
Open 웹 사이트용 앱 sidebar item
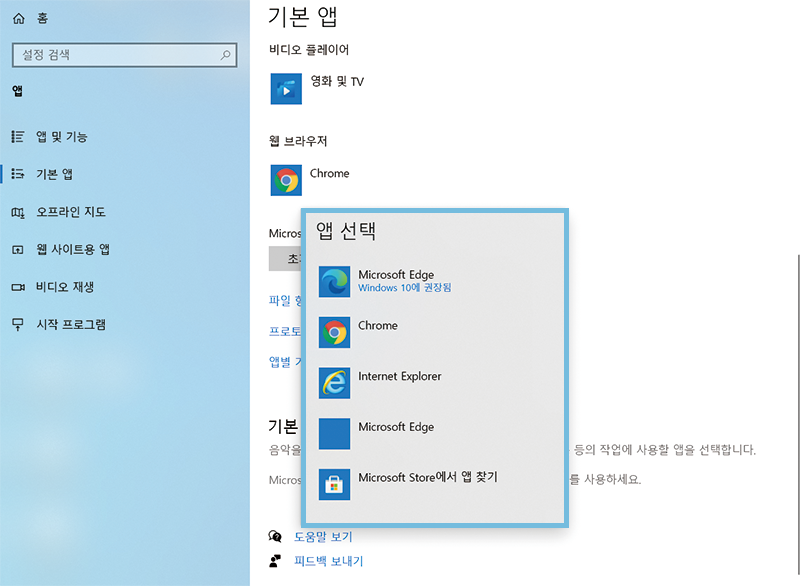tap(73, 249)
